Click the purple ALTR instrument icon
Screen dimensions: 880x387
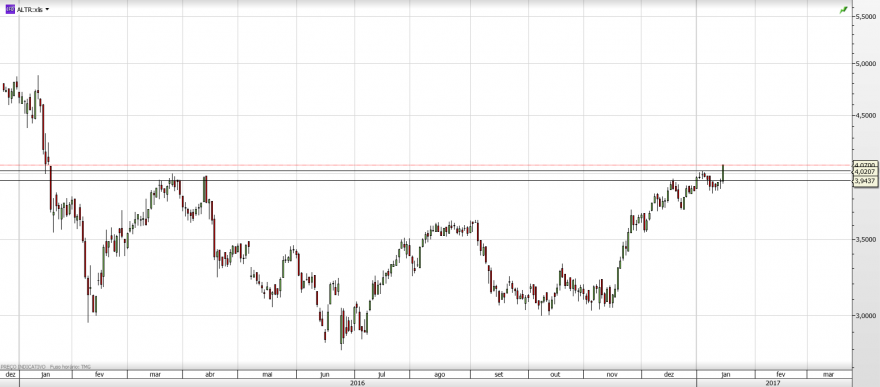pos(10,10)
